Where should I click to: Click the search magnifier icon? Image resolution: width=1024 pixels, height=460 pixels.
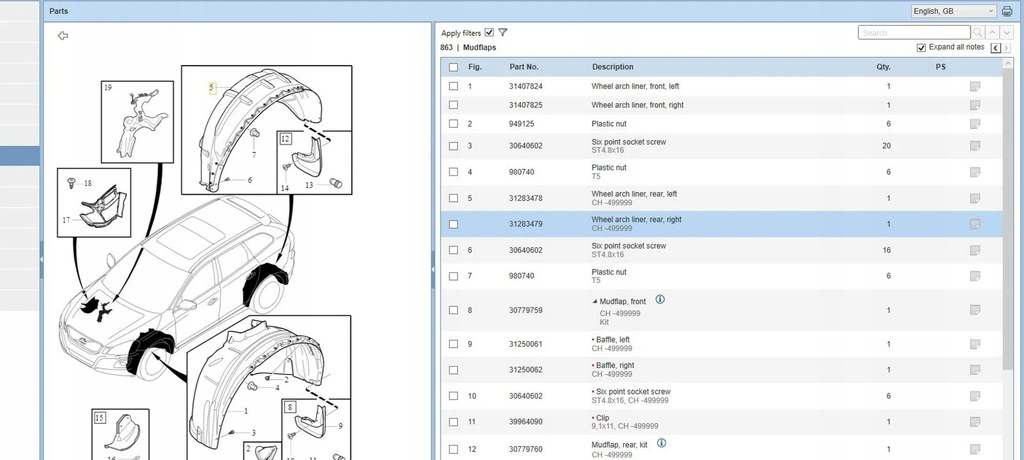tap(978, 33)
